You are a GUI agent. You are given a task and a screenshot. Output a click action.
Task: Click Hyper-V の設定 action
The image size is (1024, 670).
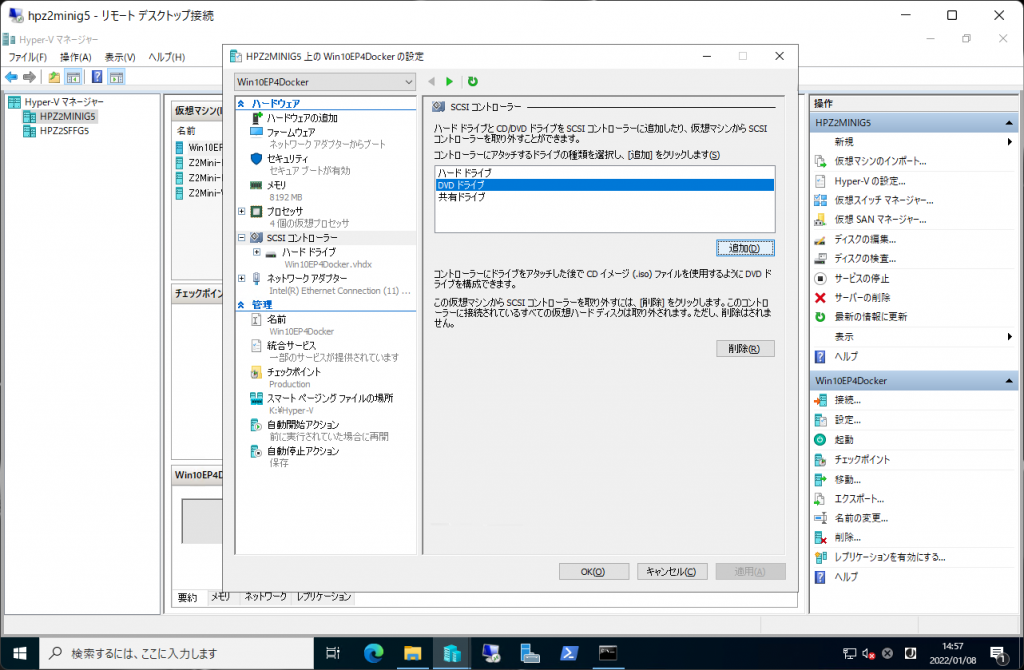pos(870,181)
